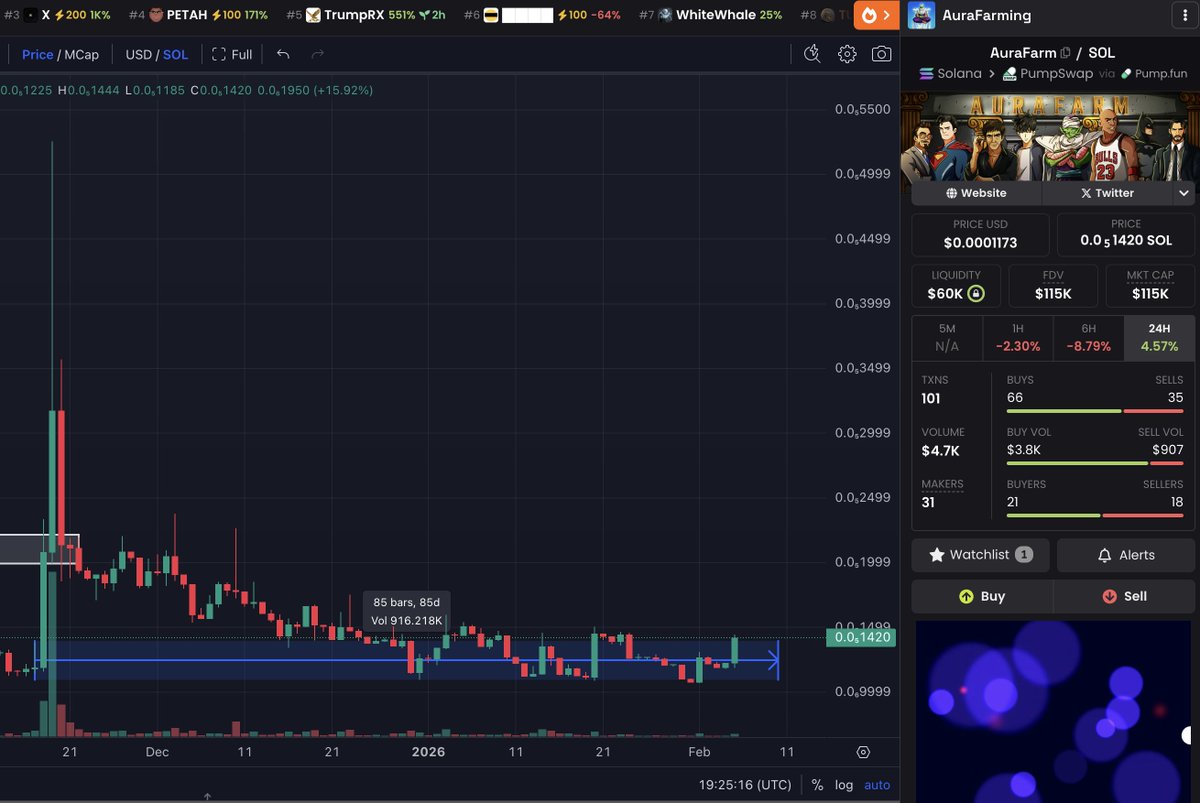Screen dimensions: 1200x803
Task: Expand the panel below the chart
Action: pos(207,797)
